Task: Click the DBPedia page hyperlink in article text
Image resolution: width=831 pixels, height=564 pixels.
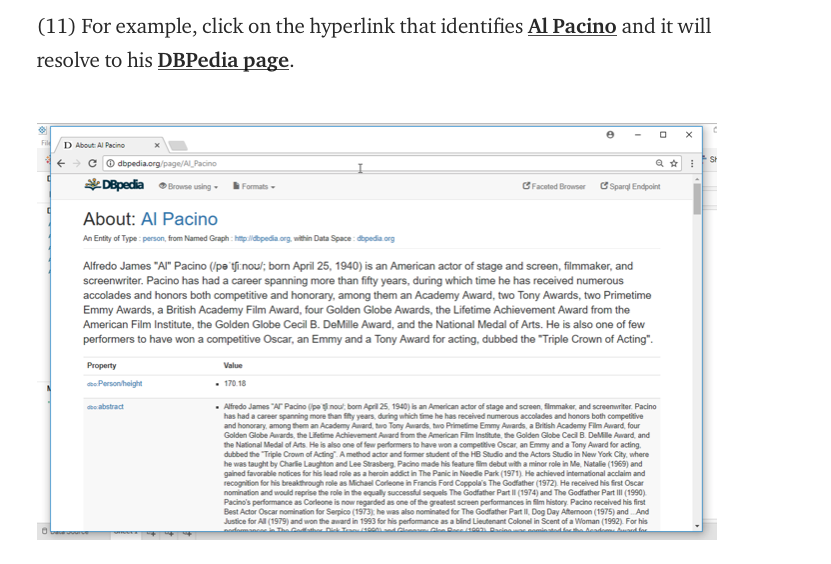Action: pos(223,60)
